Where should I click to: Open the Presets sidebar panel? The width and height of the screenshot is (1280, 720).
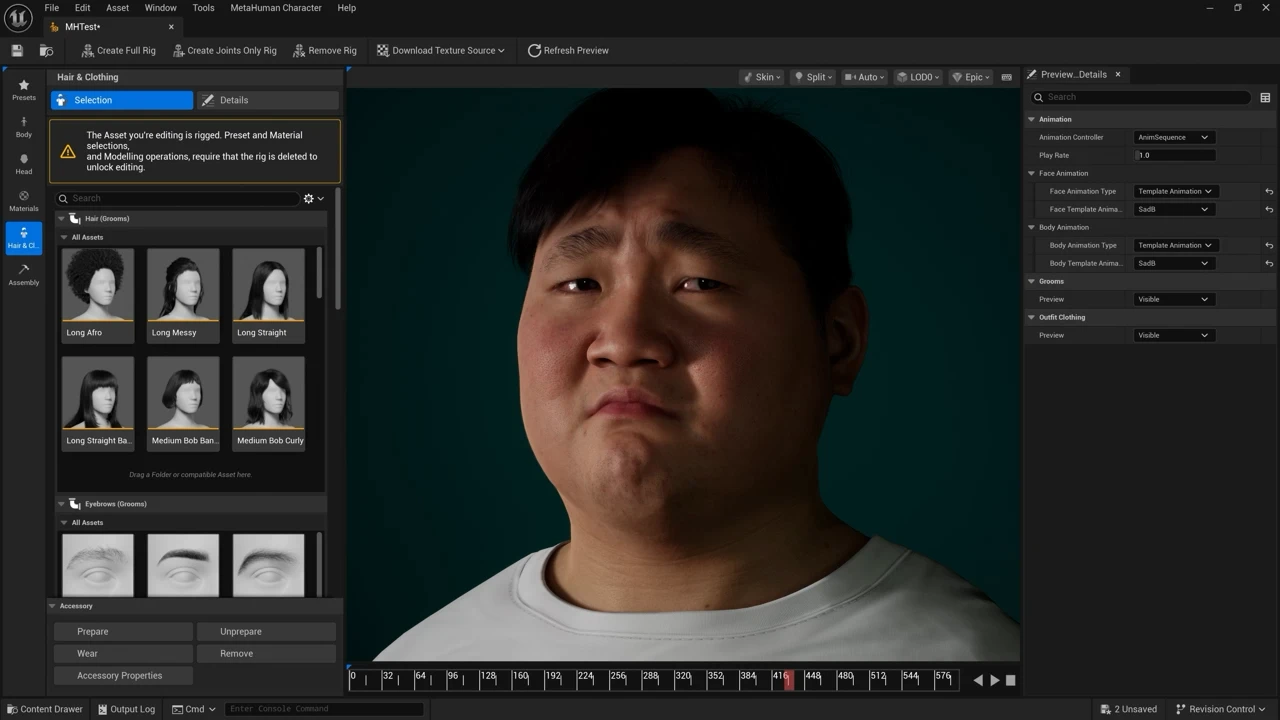(x=23, y=89)
